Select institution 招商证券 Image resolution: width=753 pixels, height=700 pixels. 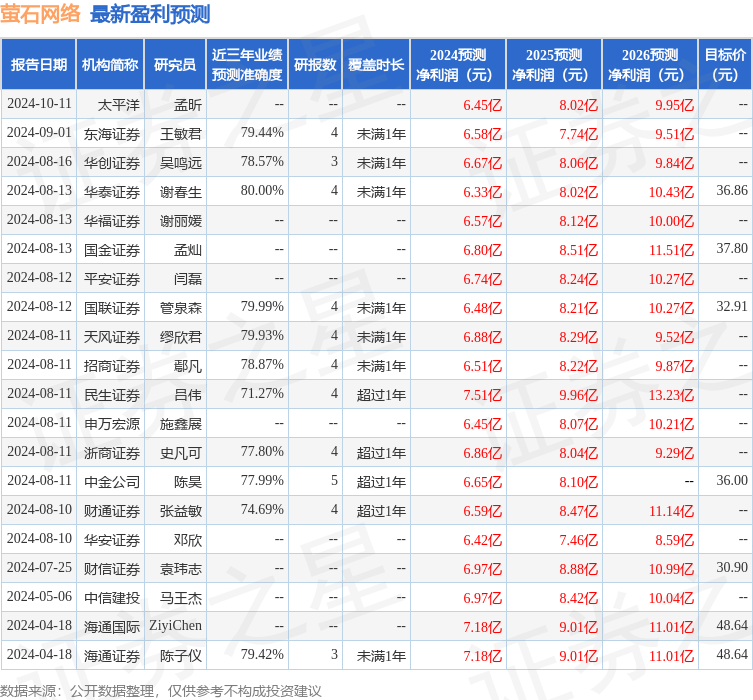111,366
